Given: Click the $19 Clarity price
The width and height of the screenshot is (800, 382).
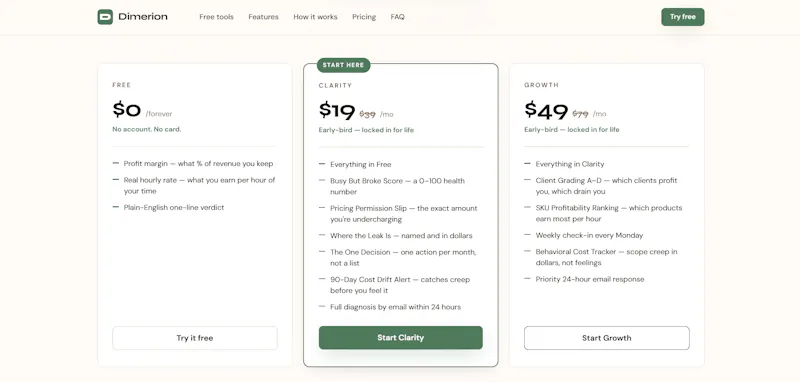Looking at the screenshot, I should (x=337, y=111).
